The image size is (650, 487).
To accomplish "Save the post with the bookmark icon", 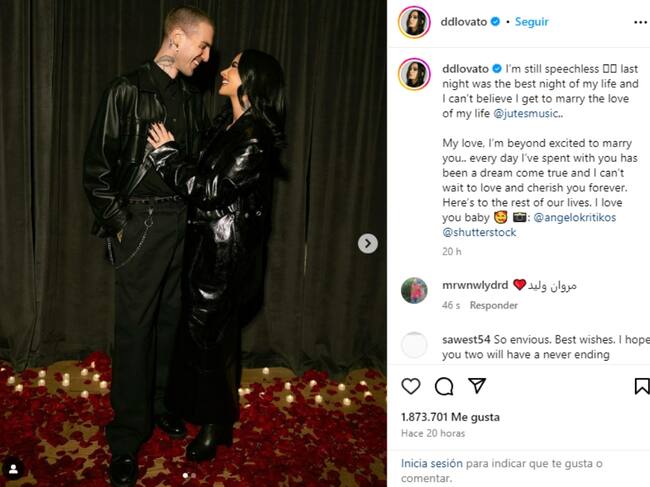I will point(642,386).
